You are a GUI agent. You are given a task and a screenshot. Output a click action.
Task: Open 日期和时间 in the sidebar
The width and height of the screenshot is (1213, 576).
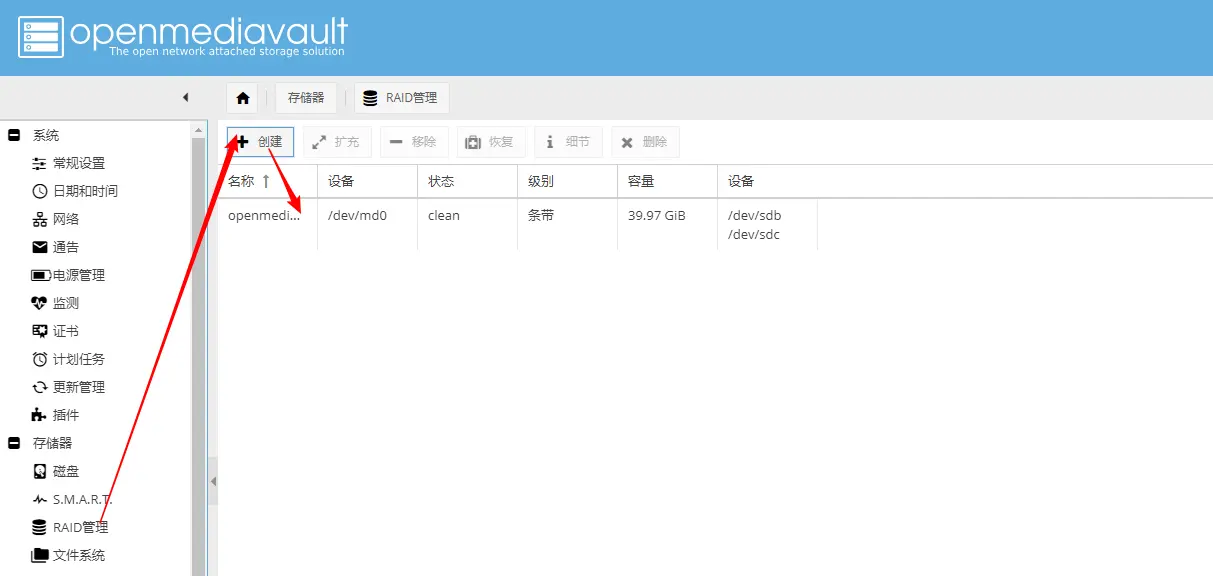click(x=85, y=191)
